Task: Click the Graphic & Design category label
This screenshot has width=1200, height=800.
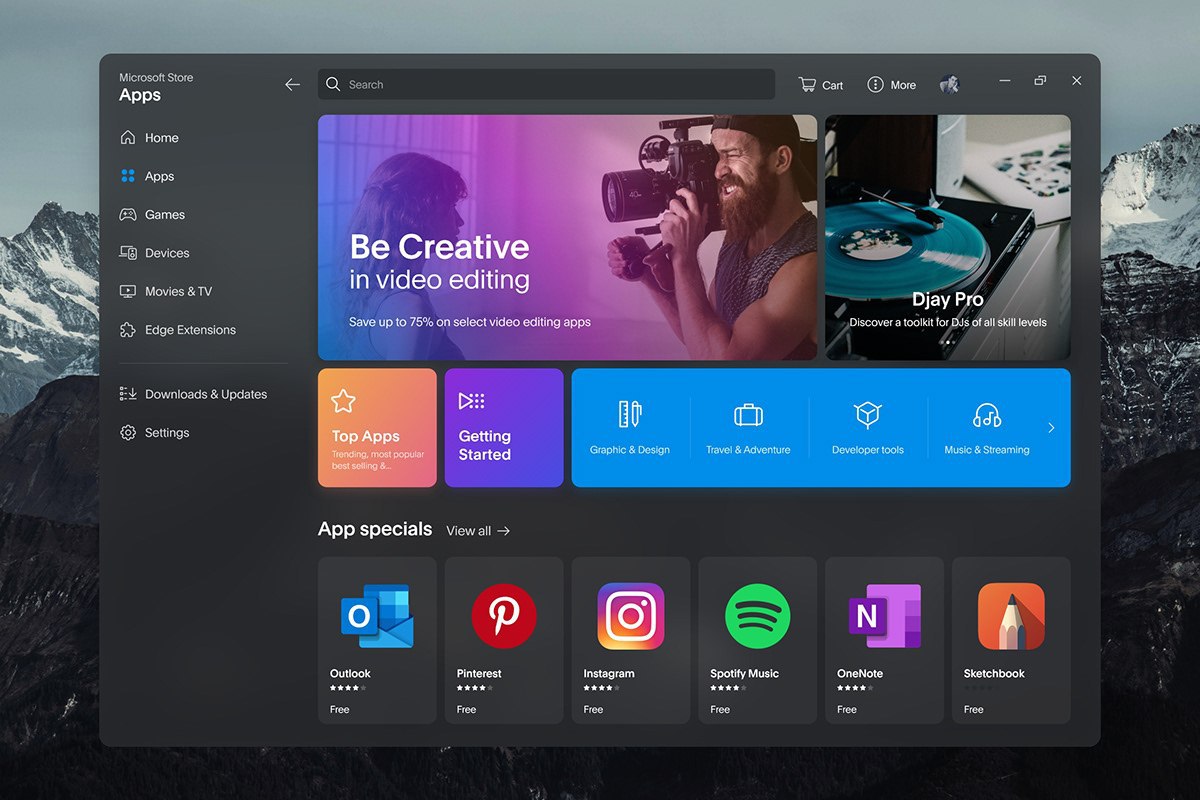Action: click(x=630, y=450)
